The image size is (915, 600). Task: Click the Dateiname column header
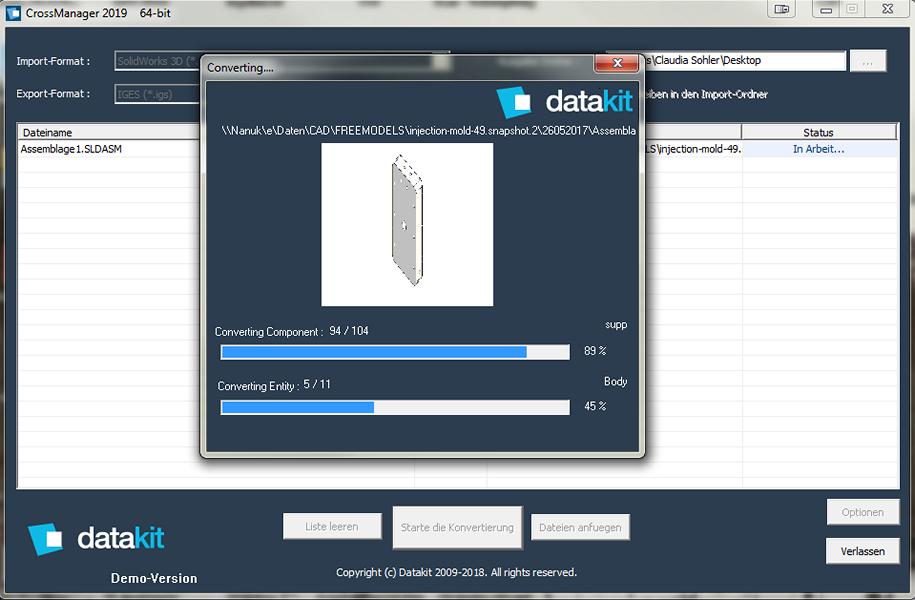[109, 132]
